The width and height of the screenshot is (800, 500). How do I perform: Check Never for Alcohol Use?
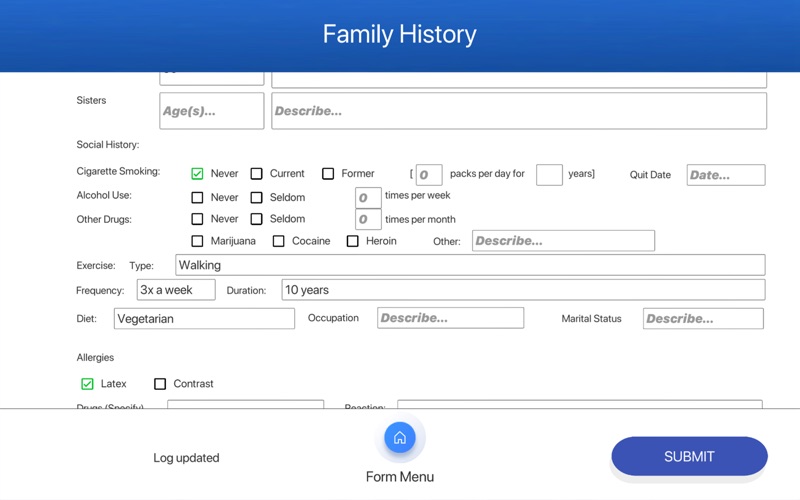click(x=197, y=197)
